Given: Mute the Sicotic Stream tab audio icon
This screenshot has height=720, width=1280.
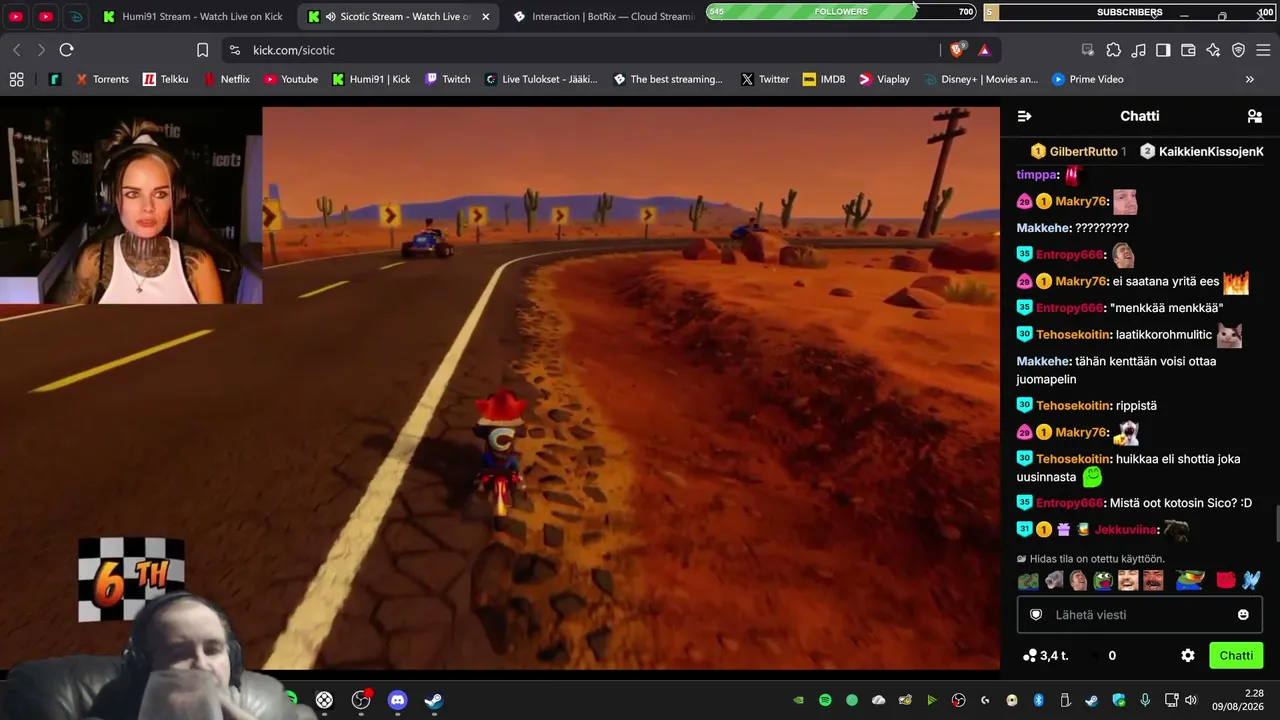Looking at the screenshot, I should click(330, 17).
